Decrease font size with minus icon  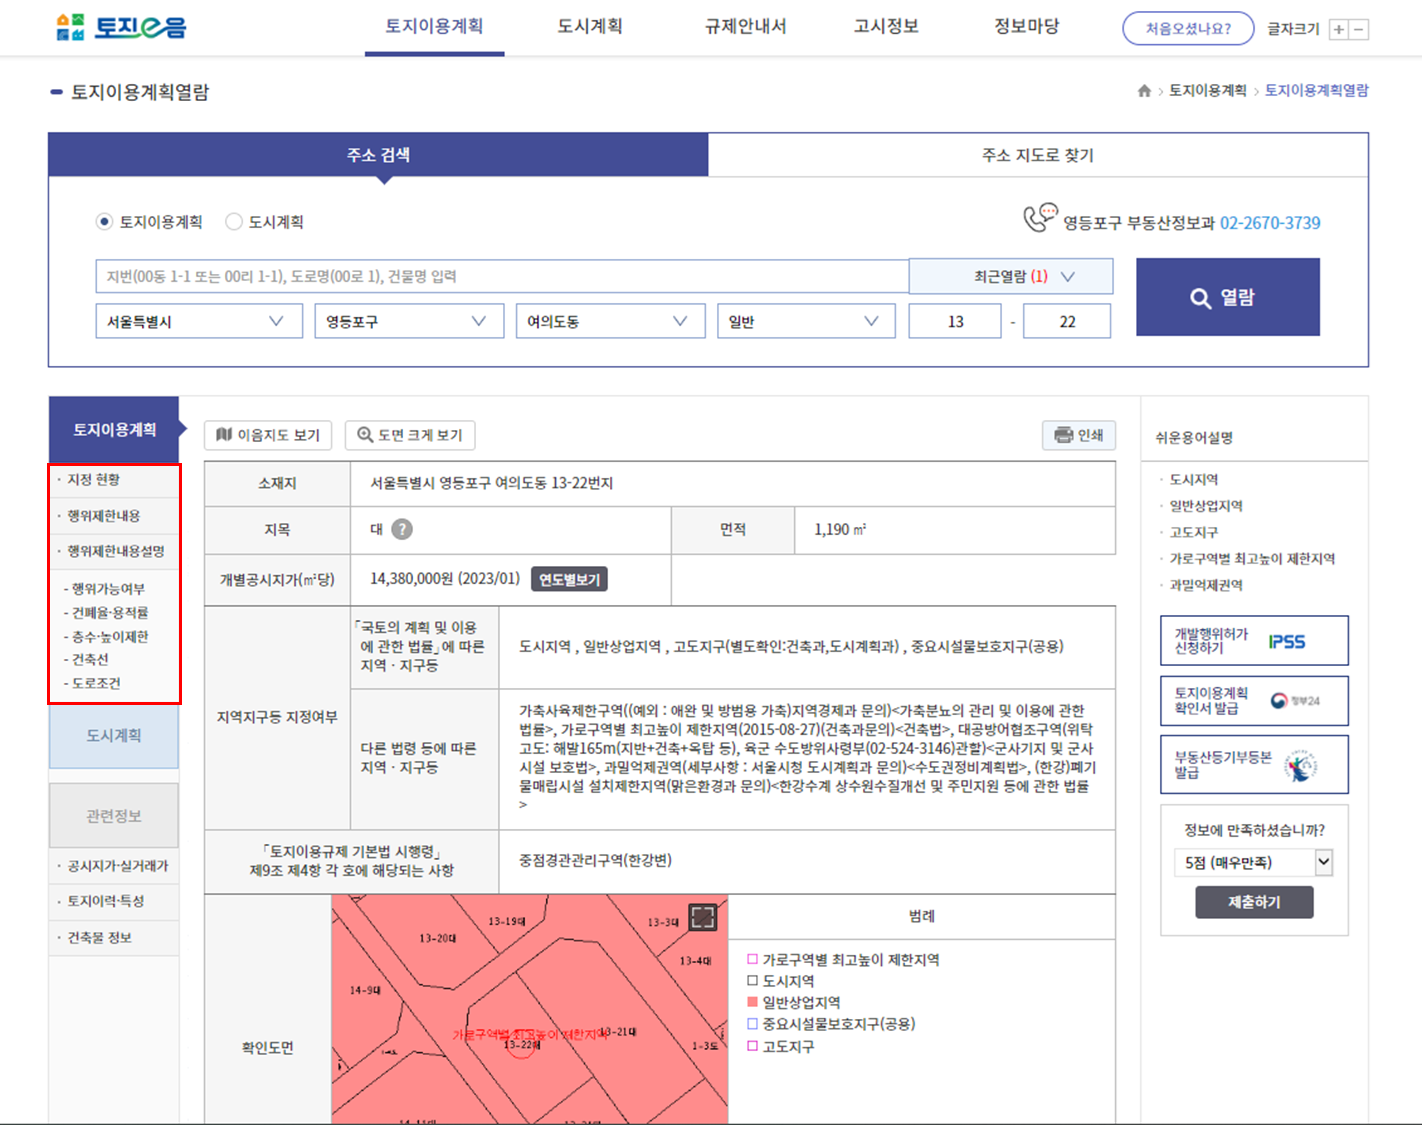(x=1359, y=29)
